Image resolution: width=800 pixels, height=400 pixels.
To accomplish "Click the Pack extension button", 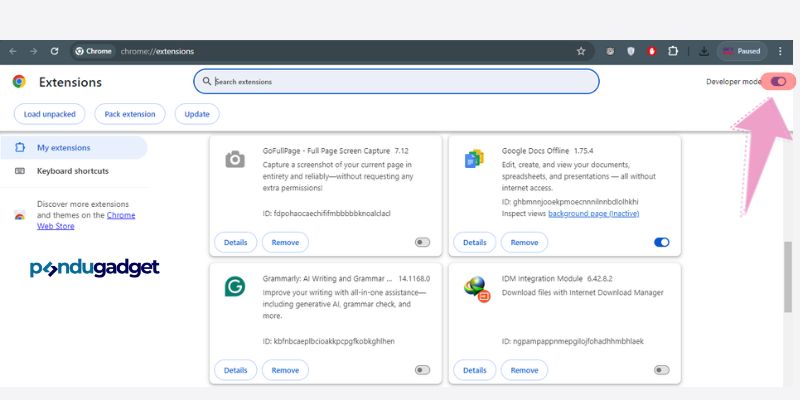I will pyautogui.click(x=130, y=114).
